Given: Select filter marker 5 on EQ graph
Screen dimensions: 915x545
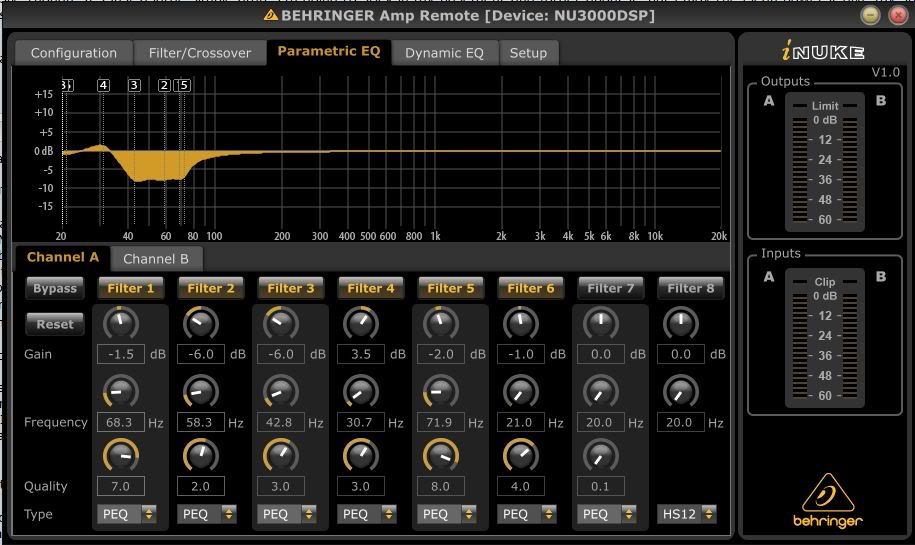Looking at the screenshot, I should [183, 85].
